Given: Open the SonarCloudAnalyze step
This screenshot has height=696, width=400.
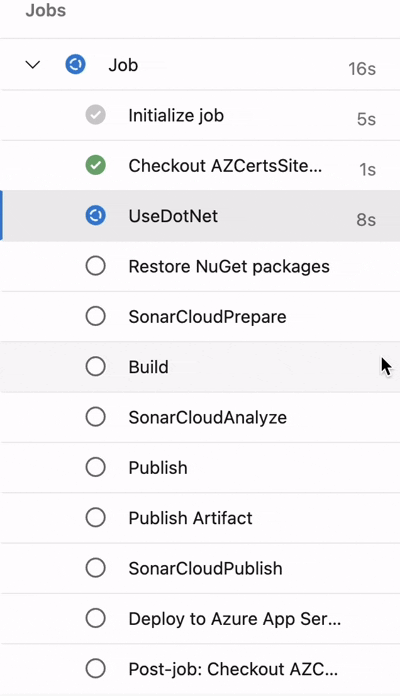Looking at the screenshot, I should click(200, 417).
